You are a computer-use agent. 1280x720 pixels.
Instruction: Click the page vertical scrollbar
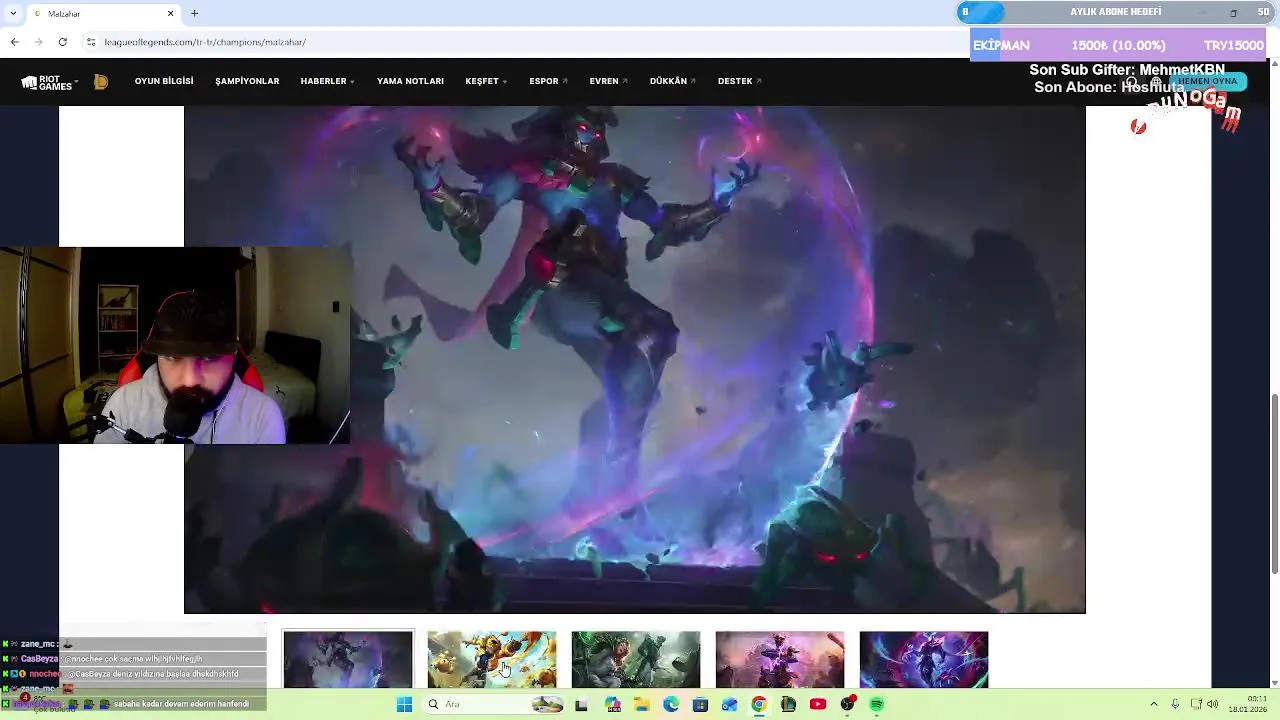click(x=1274, y=485)
